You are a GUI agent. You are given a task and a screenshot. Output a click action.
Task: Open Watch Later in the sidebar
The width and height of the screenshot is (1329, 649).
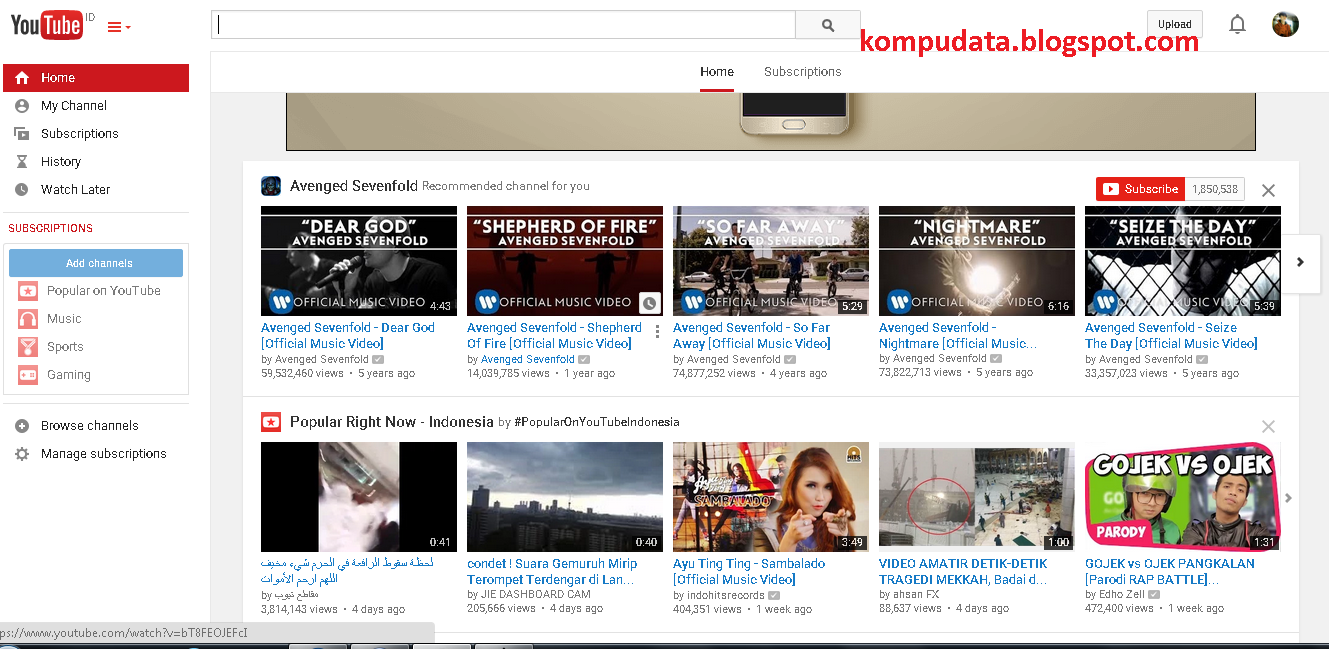pos(76,190)
